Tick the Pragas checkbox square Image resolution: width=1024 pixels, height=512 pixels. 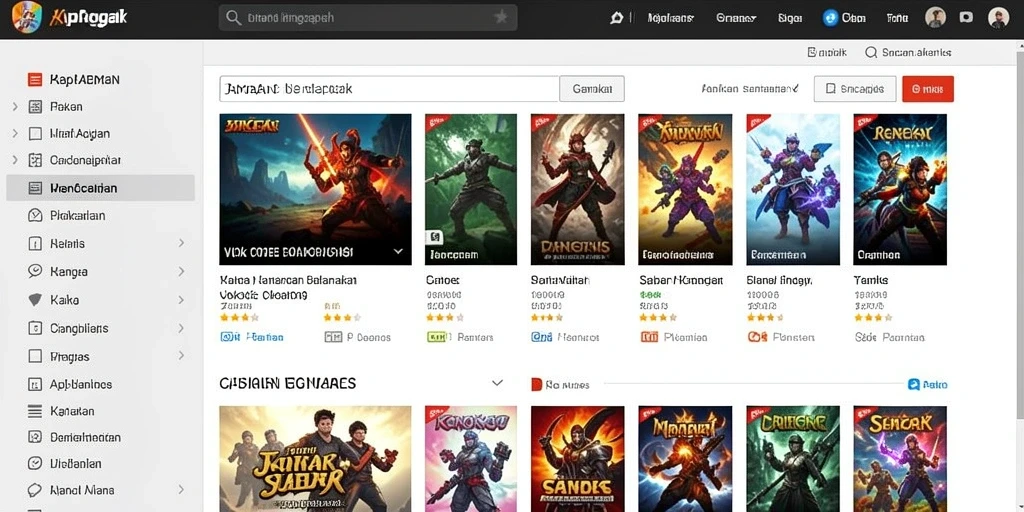35,357
